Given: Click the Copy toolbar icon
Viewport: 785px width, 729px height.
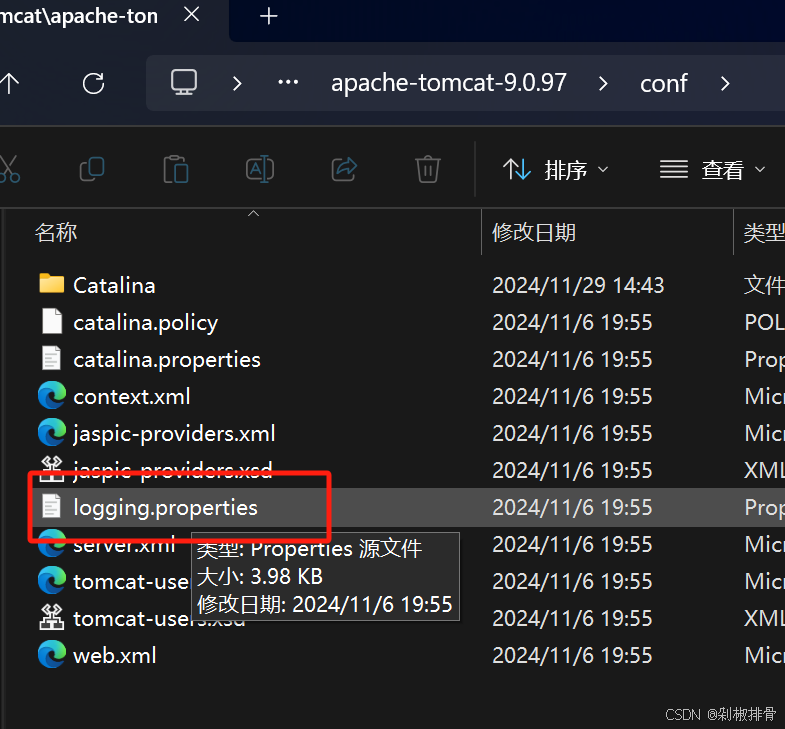Looking at the screenshot, I should click(92, 169).
